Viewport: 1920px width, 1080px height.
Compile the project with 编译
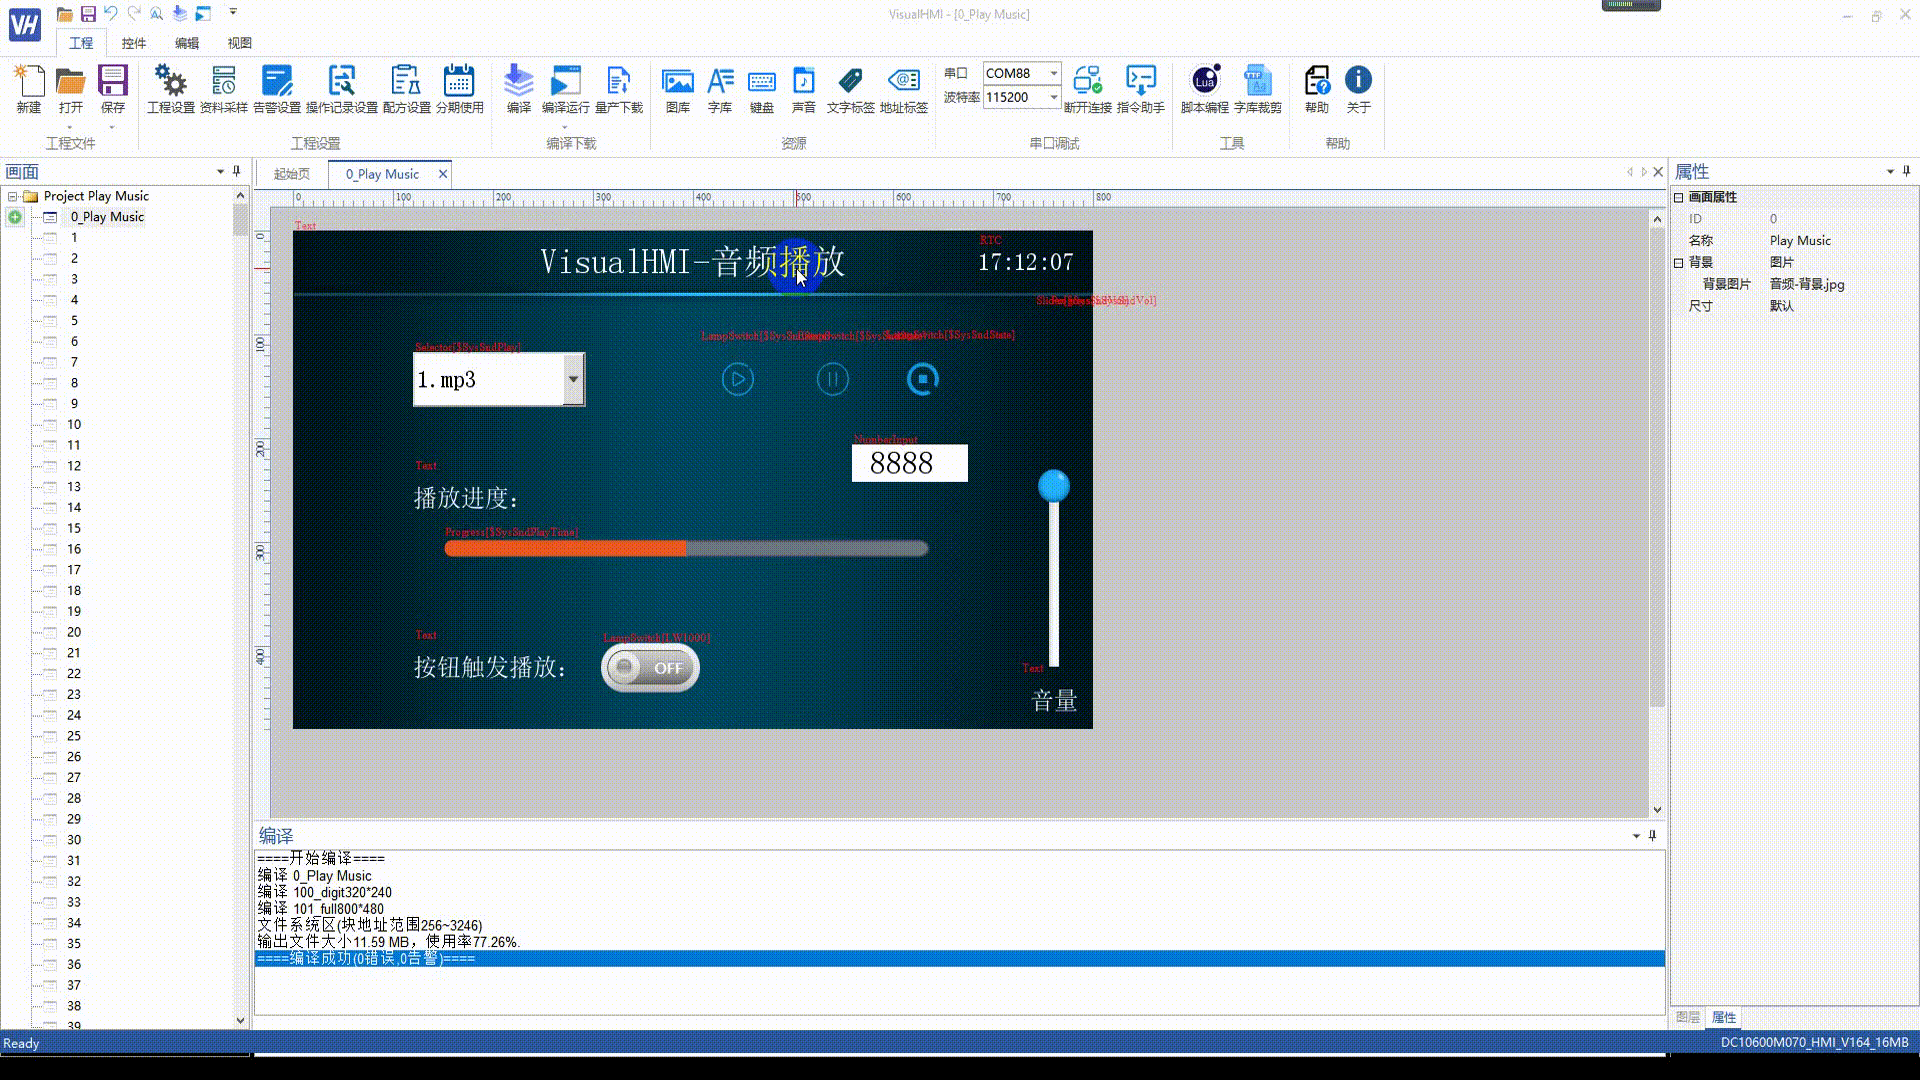[518, 89]
